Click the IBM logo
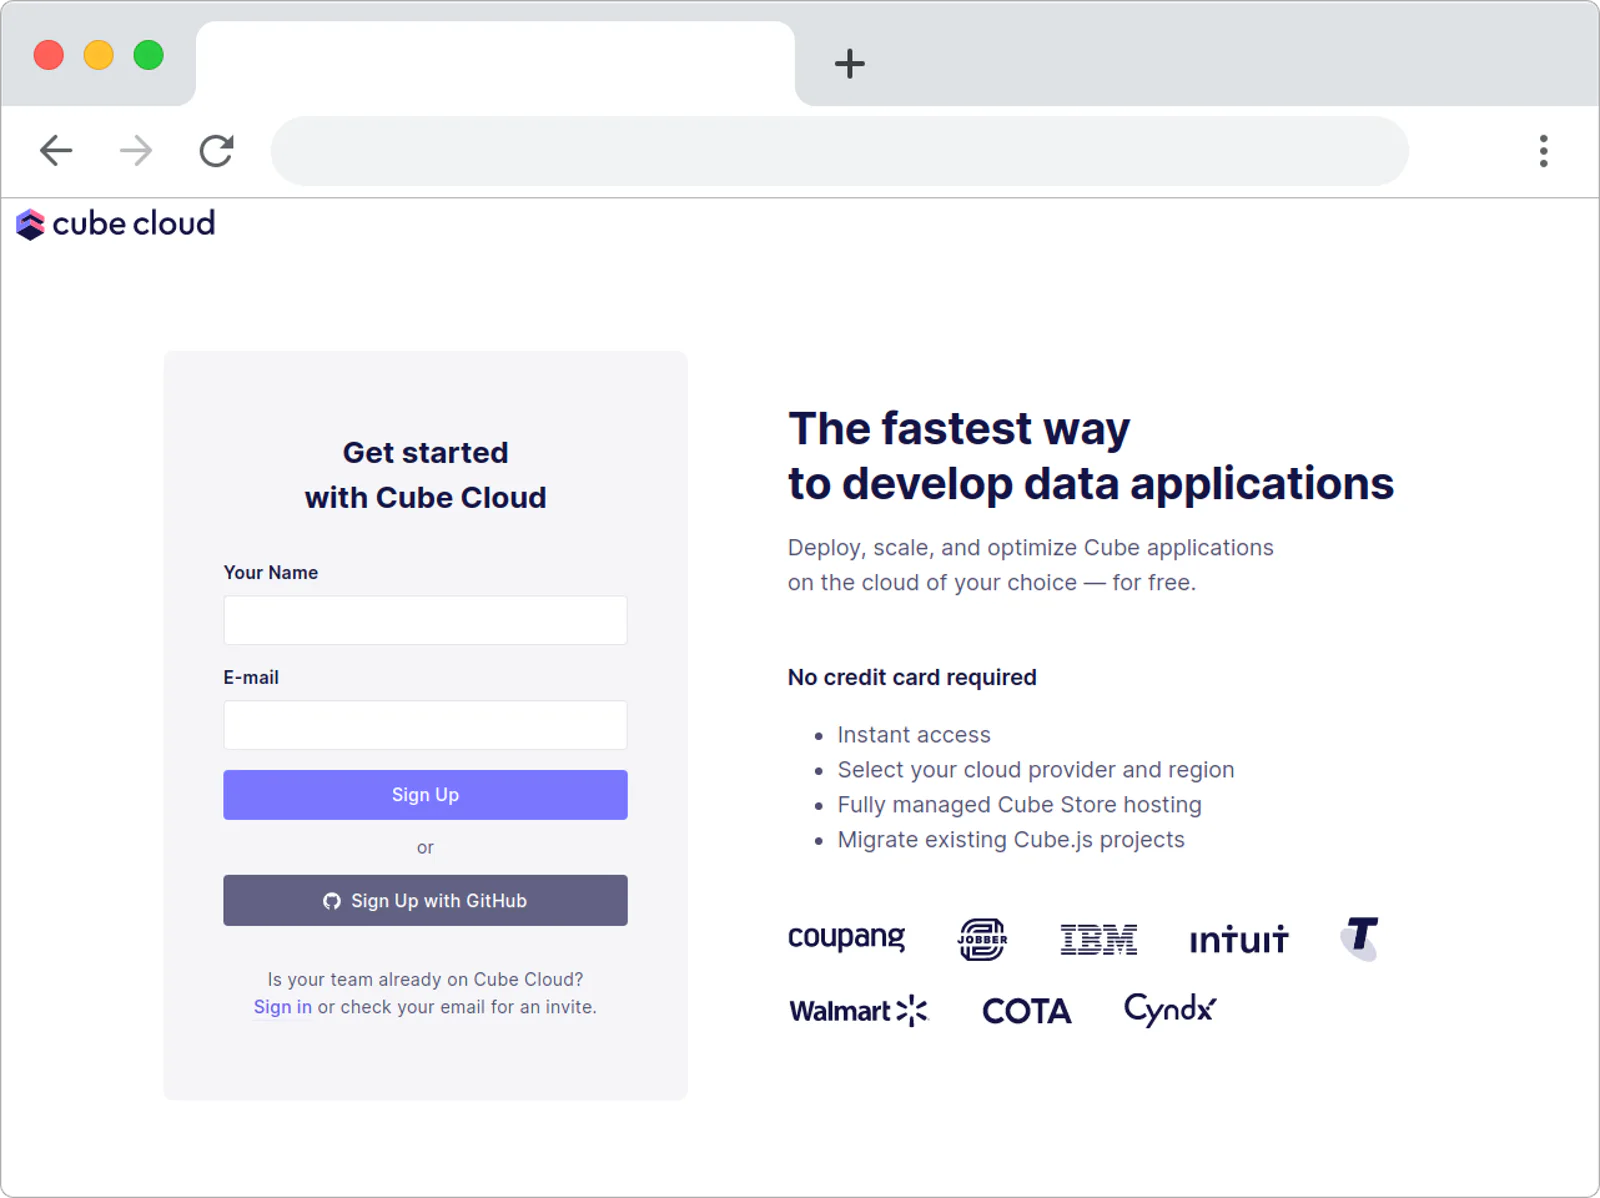1600x1198 pixels. [x=1098, y=939]
